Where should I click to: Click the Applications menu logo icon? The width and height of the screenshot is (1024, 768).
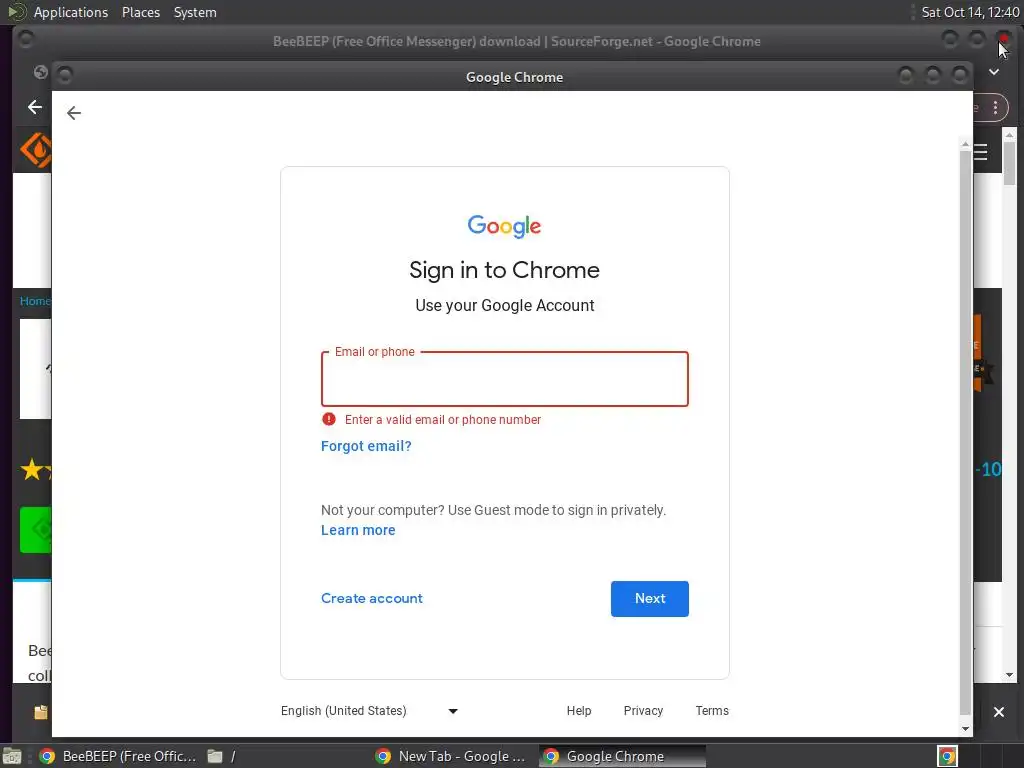(x=16, y=12)
